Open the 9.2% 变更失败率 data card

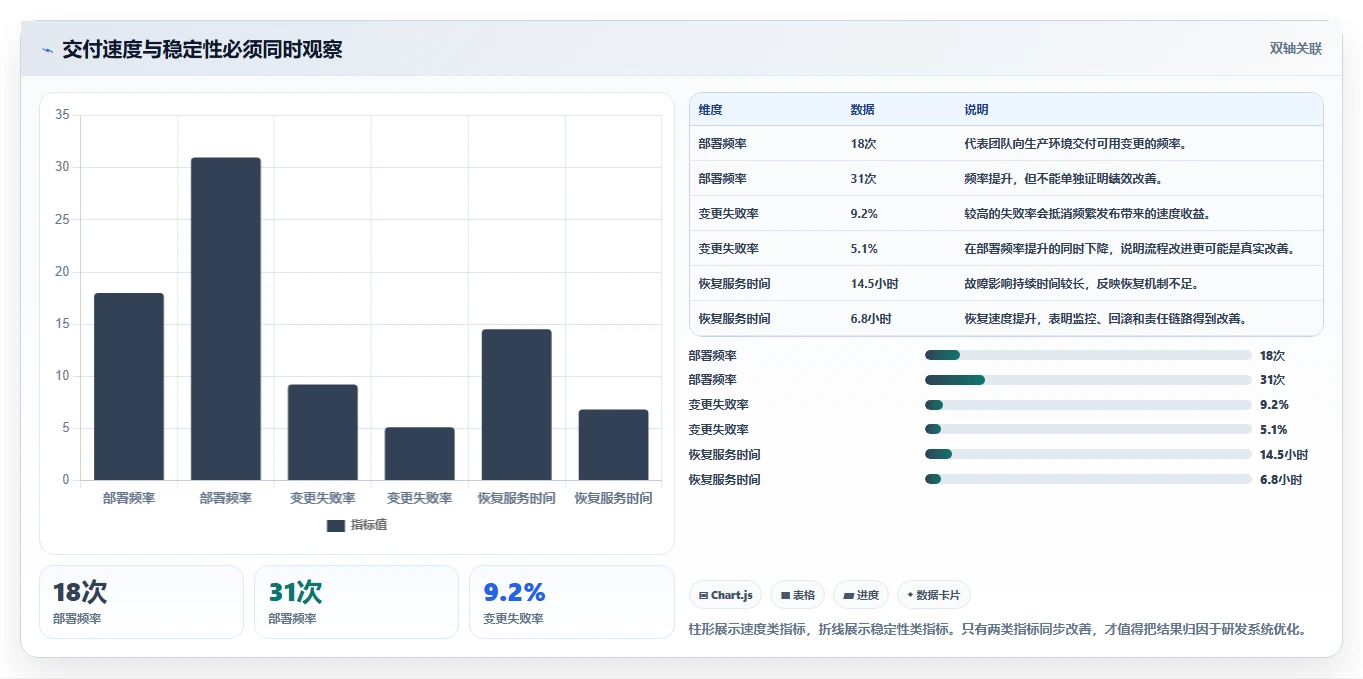coord(571,602)
